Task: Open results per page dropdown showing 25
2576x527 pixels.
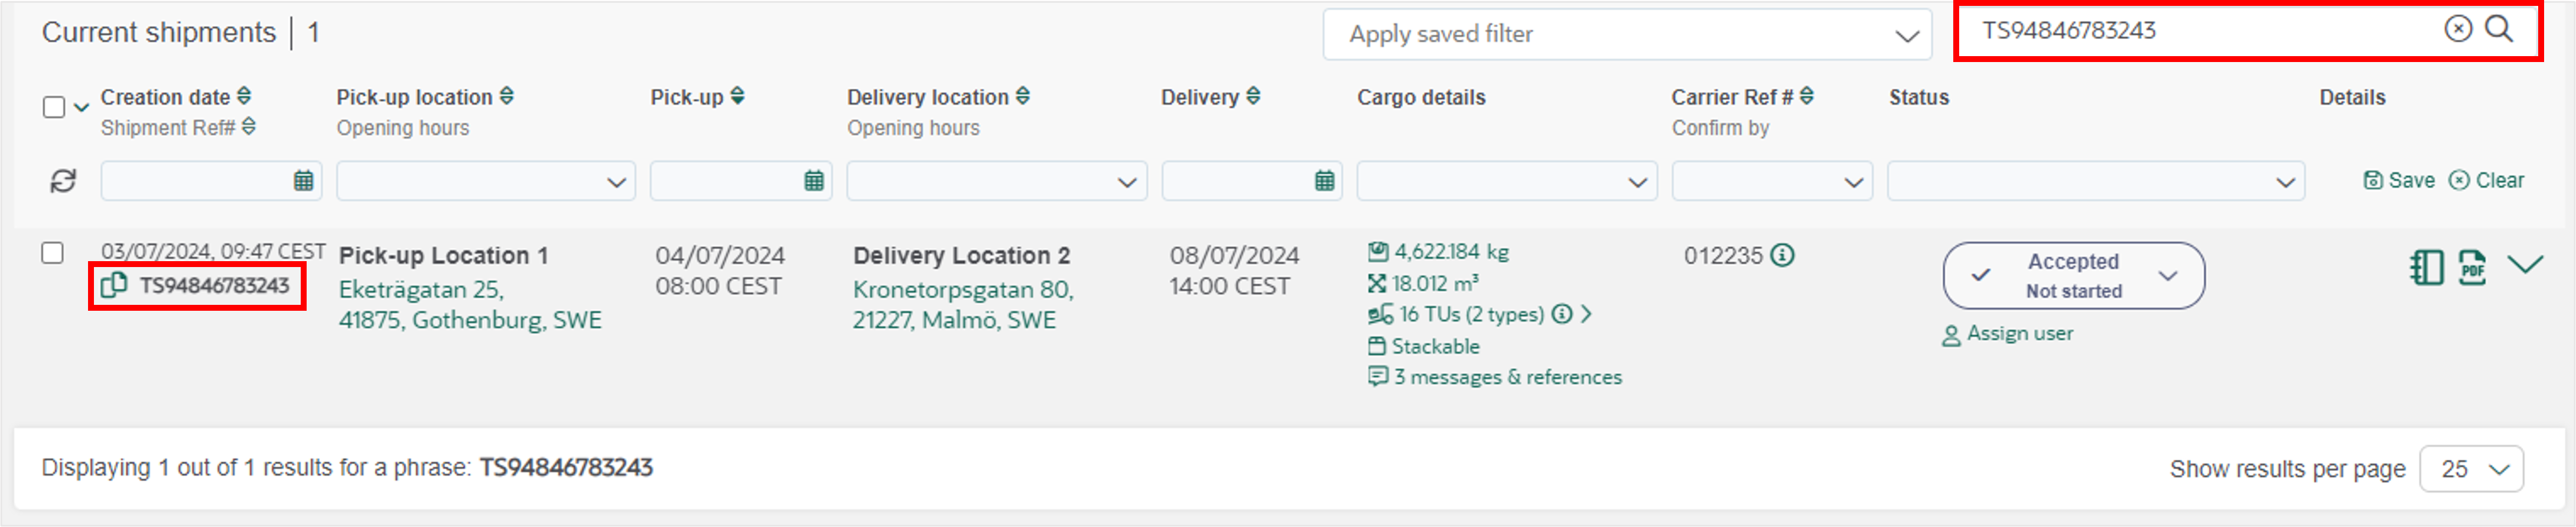Action: pyautogui.click(x=2471, y=469)
